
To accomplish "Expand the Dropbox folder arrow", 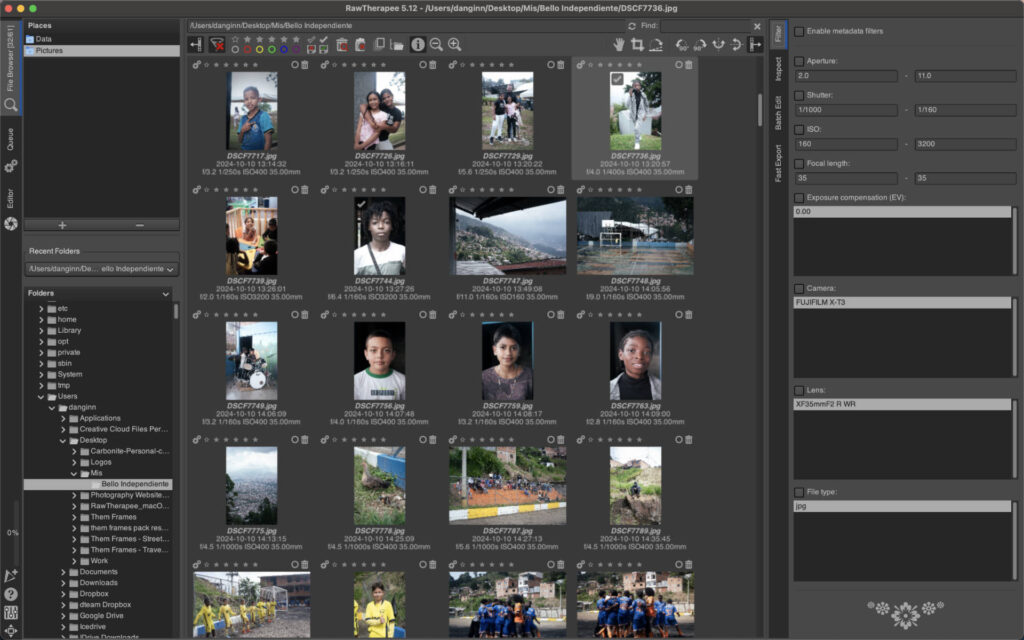I will point(63,594).
